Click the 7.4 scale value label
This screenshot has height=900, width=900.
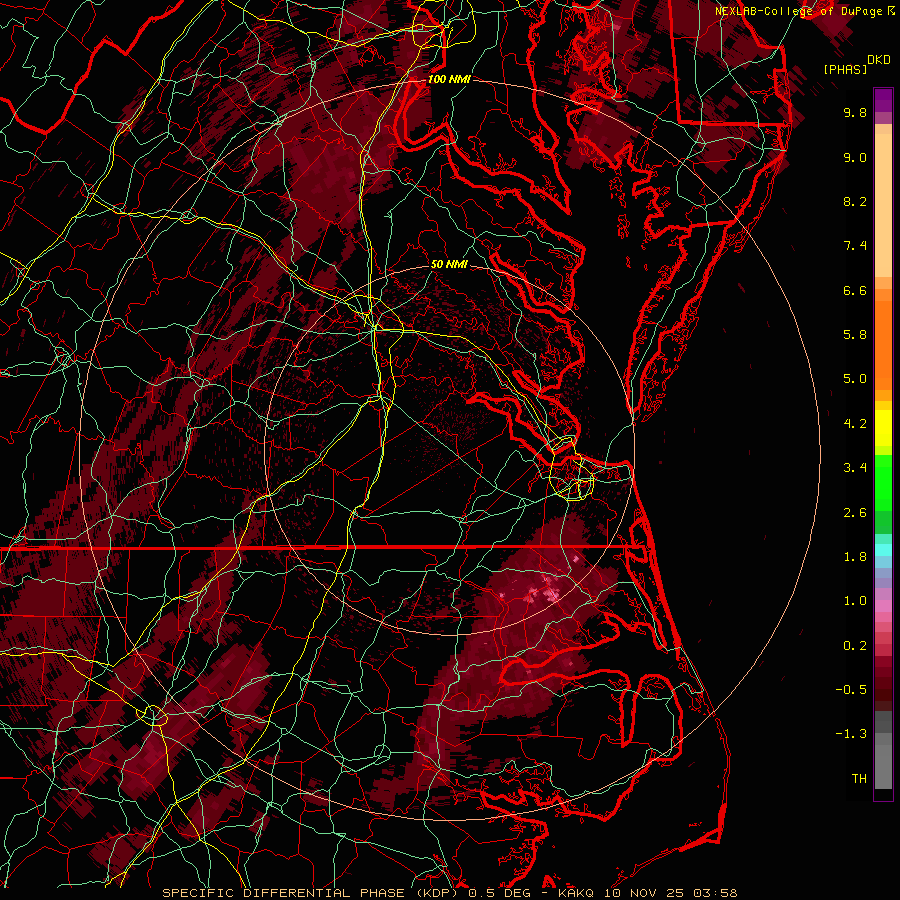click(855, 246)
